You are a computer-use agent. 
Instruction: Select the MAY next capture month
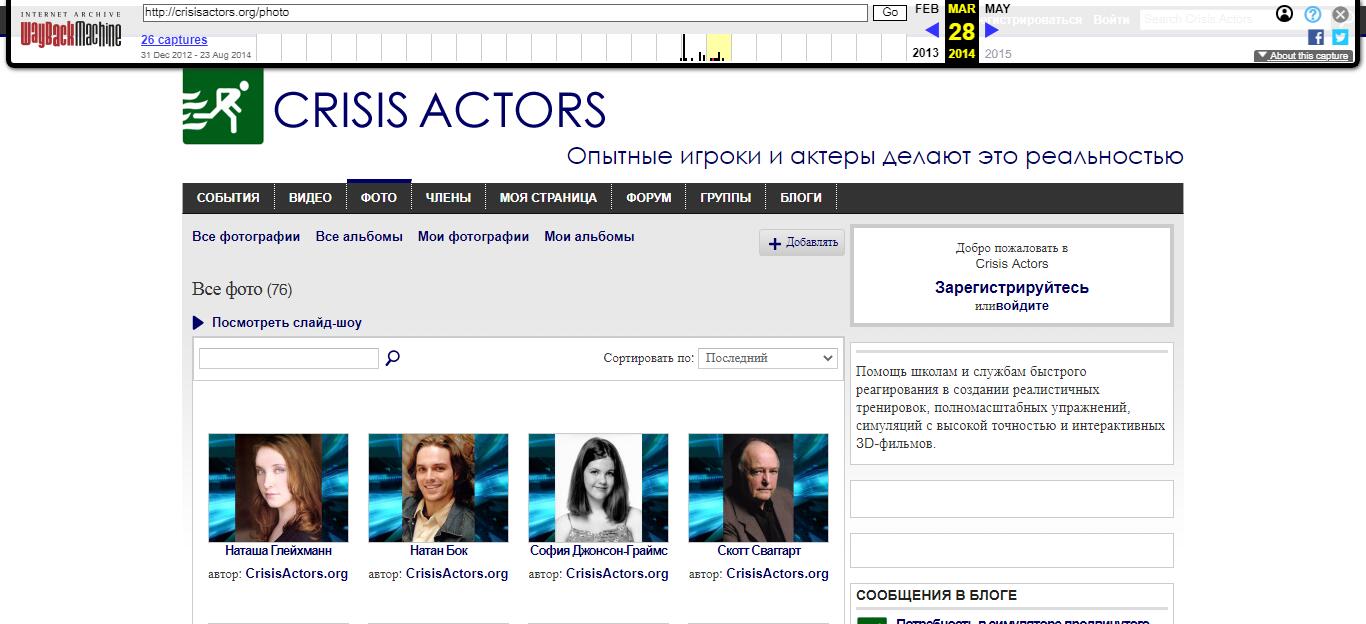click(997, 9)
